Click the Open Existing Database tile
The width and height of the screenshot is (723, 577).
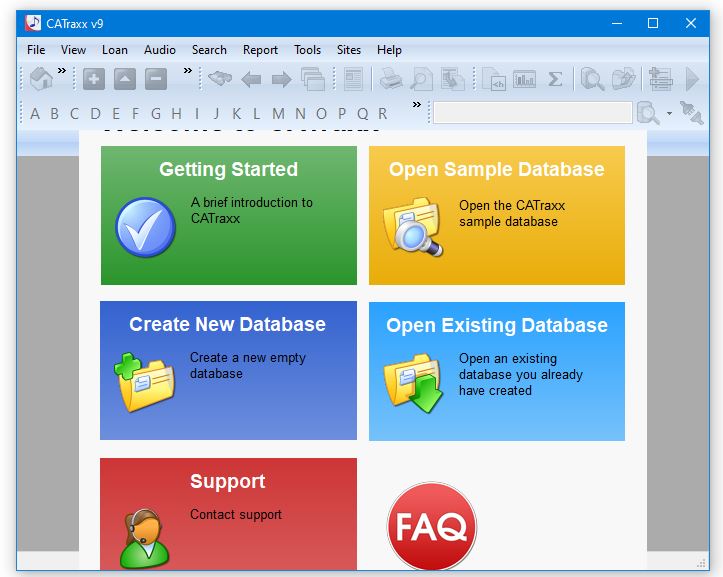[x=497, y=371]
